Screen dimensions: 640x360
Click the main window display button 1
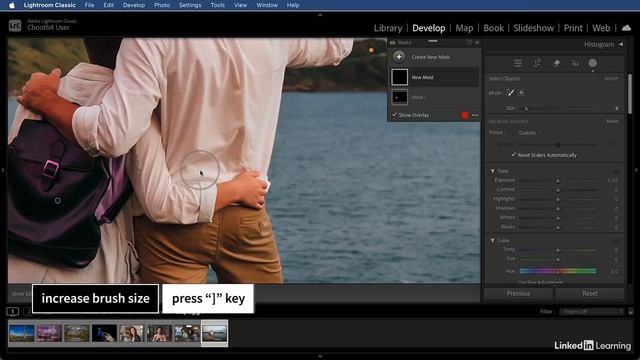point(13,312)
